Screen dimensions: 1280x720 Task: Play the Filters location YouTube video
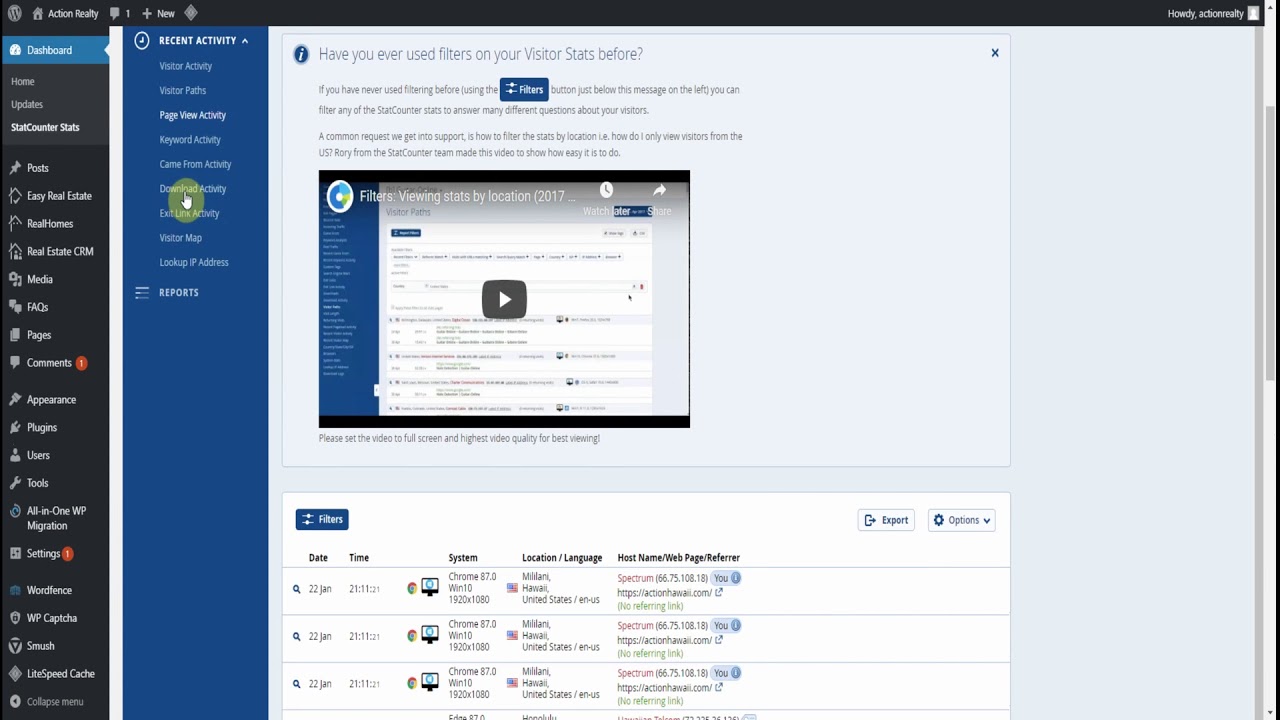coord(504,299)
